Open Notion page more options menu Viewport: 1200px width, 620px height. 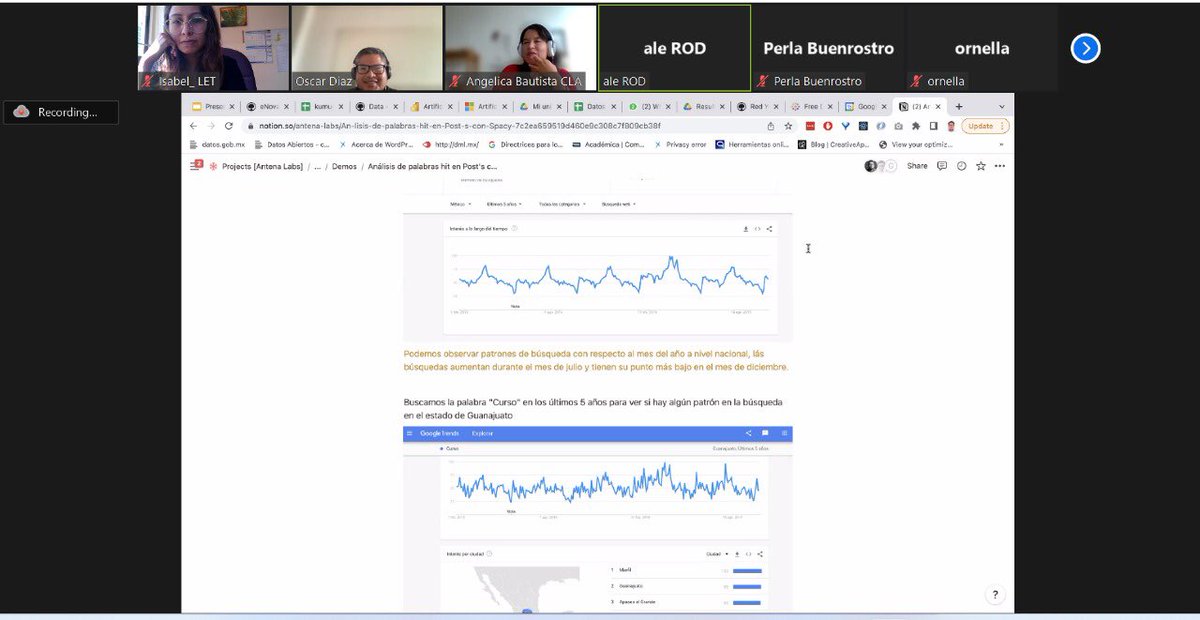tap(1000, 166)
